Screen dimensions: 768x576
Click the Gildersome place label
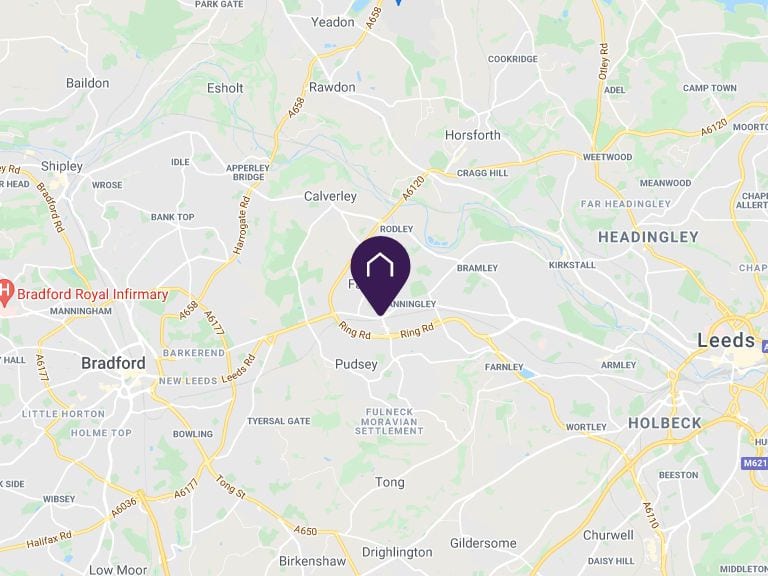[x=483, y=543]
